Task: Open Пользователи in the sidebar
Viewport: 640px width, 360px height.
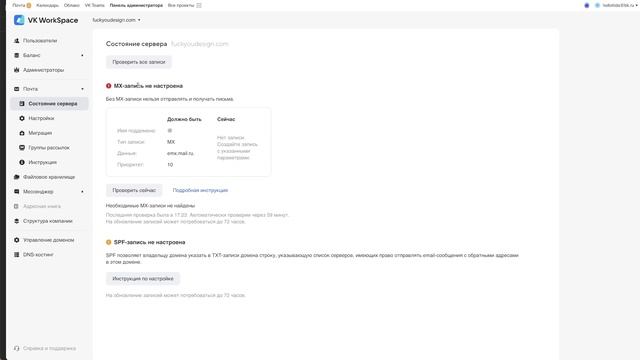Action: click(40, 41)
